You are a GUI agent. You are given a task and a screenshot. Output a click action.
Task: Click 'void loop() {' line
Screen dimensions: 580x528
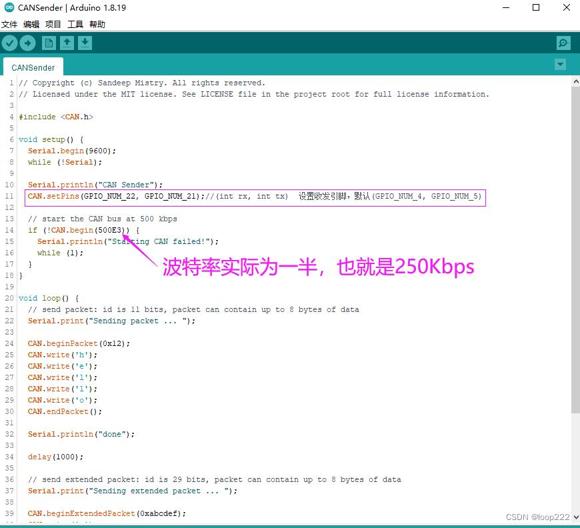click(x=49, y=298)
